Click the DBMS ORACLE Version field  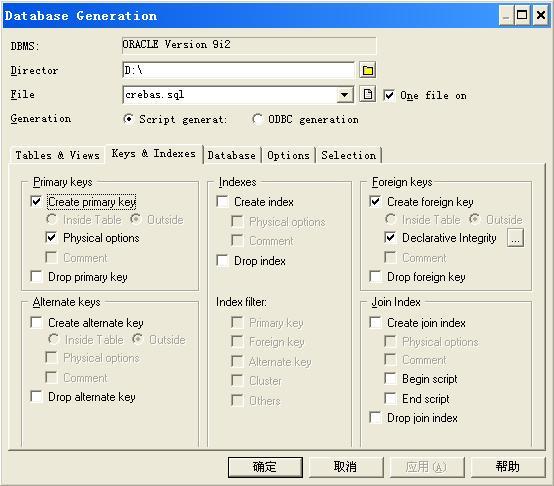[249, 45]
